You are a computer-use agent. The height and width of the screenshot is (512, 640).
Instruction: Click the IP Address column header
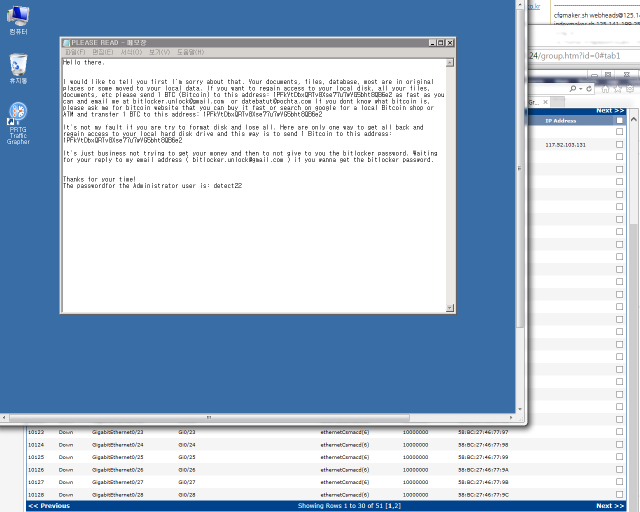click(x=561, y=121)
